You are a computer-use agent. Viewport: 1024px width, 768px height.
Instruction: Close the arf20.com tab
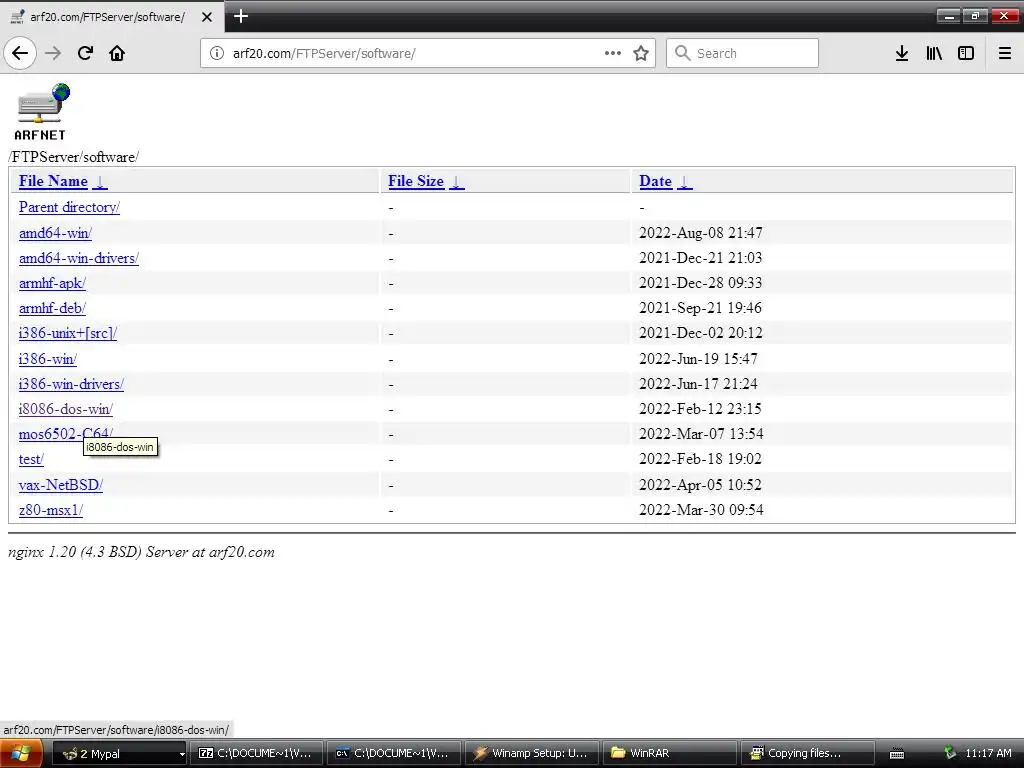pos(207,17)
